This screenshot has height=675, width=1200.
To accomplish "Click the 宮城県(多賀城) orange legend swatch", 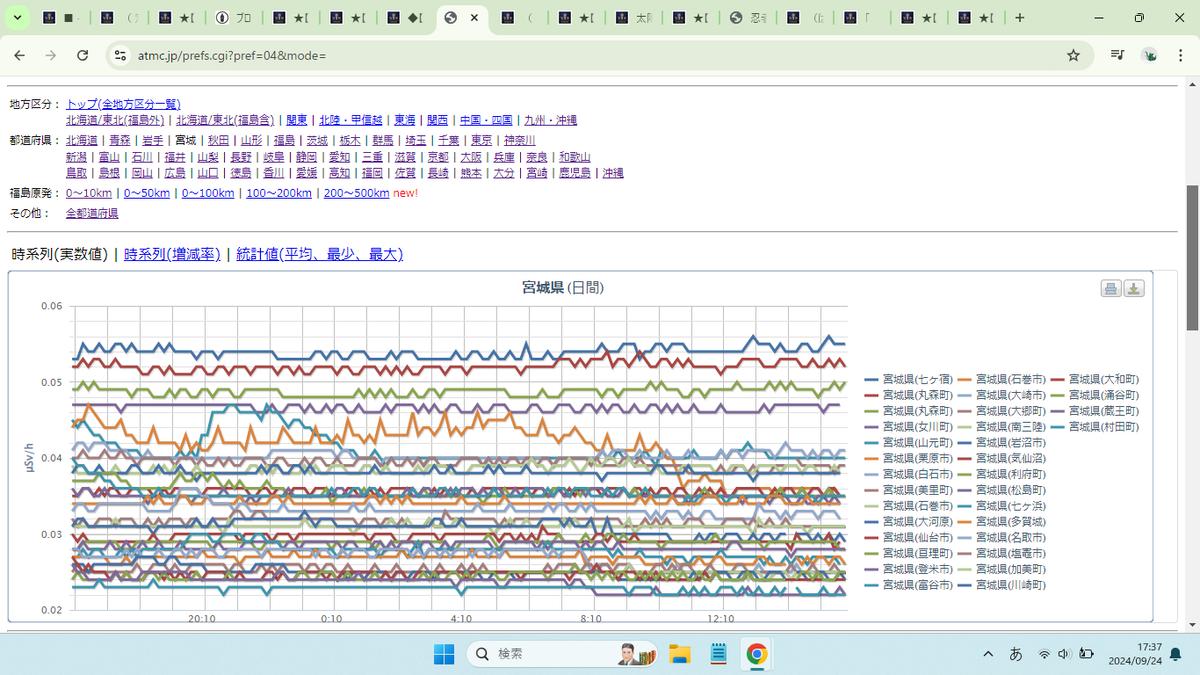I will click(x=963, y=521).
